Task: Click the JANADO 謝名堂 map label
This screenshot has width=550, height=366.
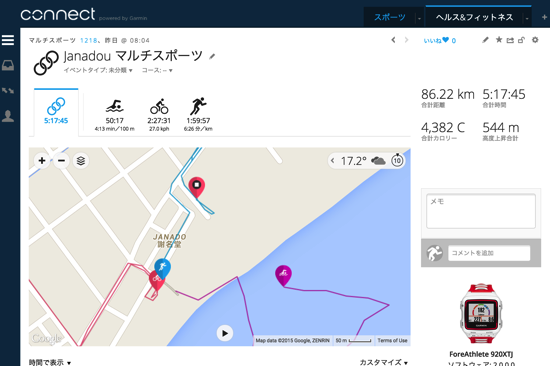Action: pyautogui.click(x=169, y=241)
